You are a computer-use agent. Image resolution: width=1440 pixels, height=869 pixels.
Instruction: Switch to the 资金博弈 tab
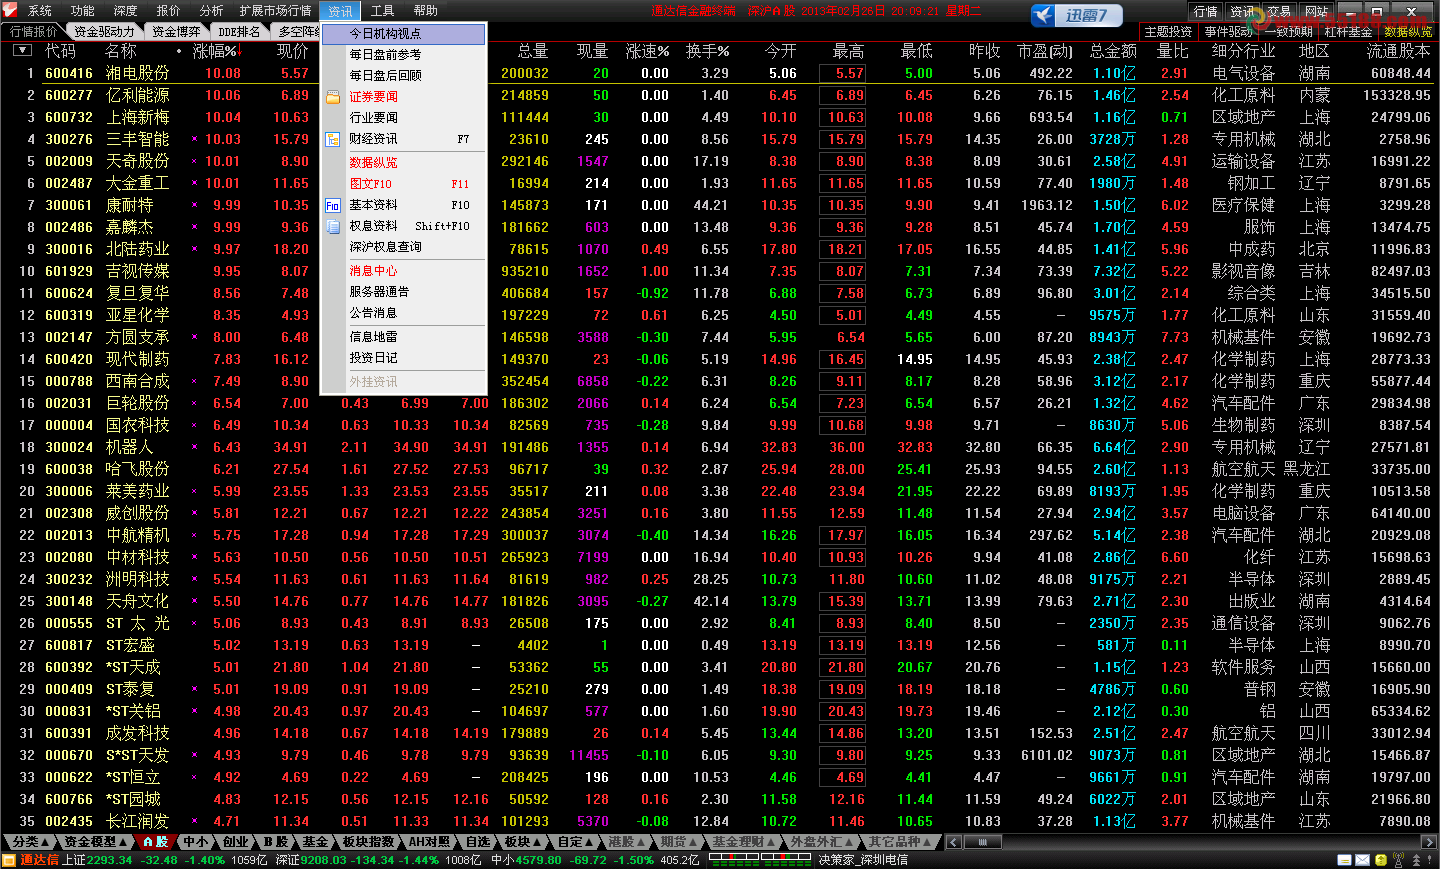point(176,31)
